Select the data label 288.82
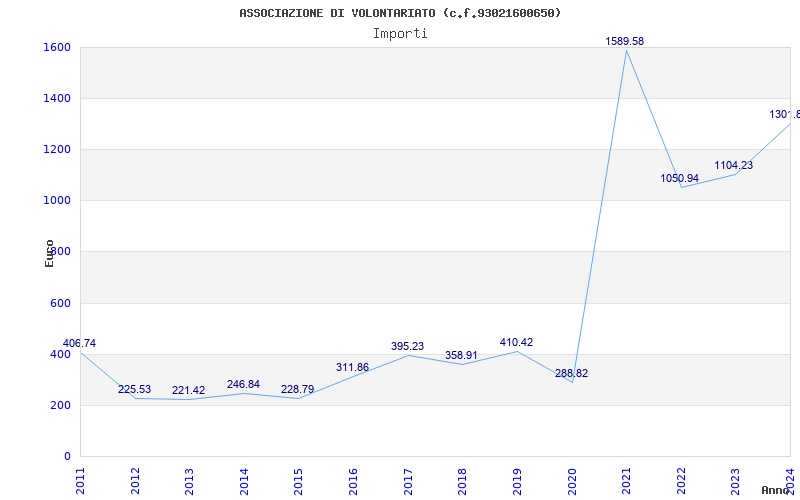The width and height of the screenshot is (800, 500). pos(571,373)
